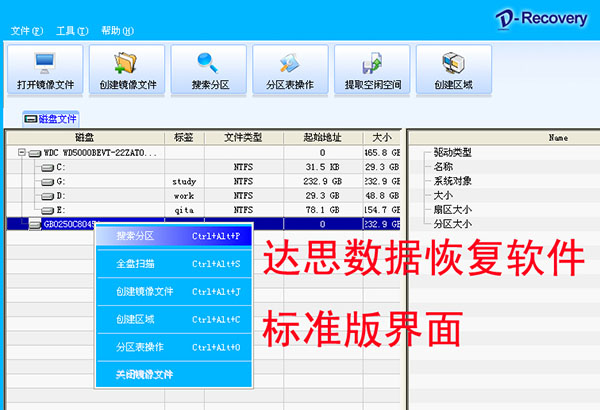Click the Partition Table Operation toolbar icon
The width and height of the screenshot is (600, 410).
click(290, 63)
